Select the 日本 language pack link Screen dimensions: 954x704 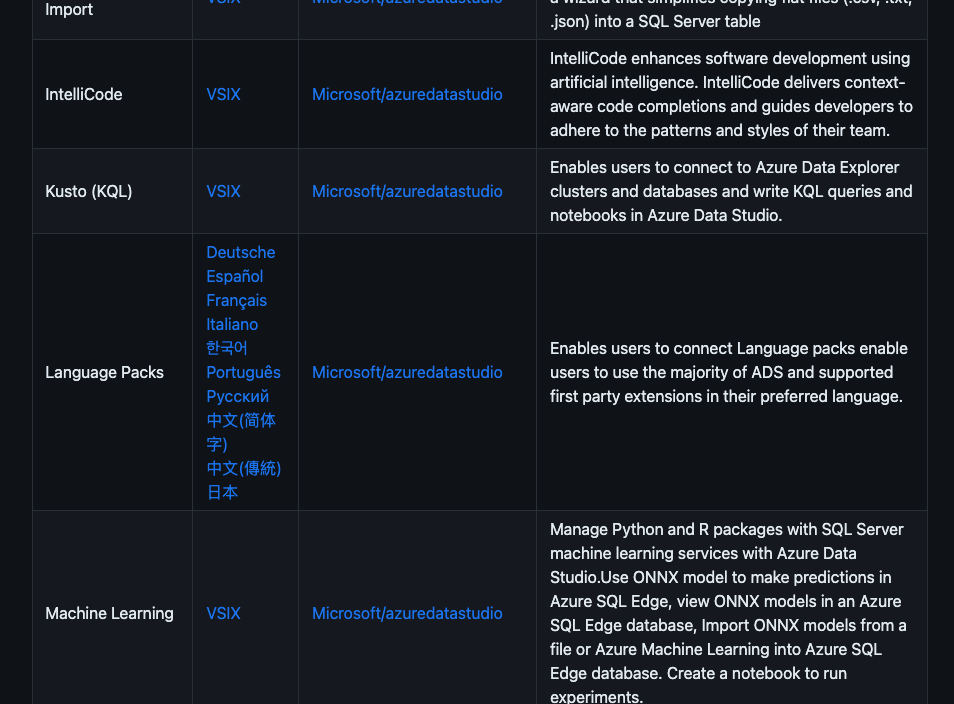click(222, 492)
